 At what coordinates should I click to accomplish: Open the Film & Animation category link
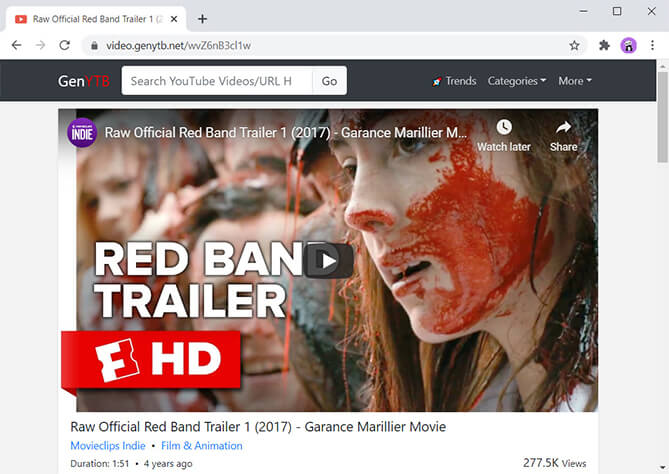tap(202, 446)
